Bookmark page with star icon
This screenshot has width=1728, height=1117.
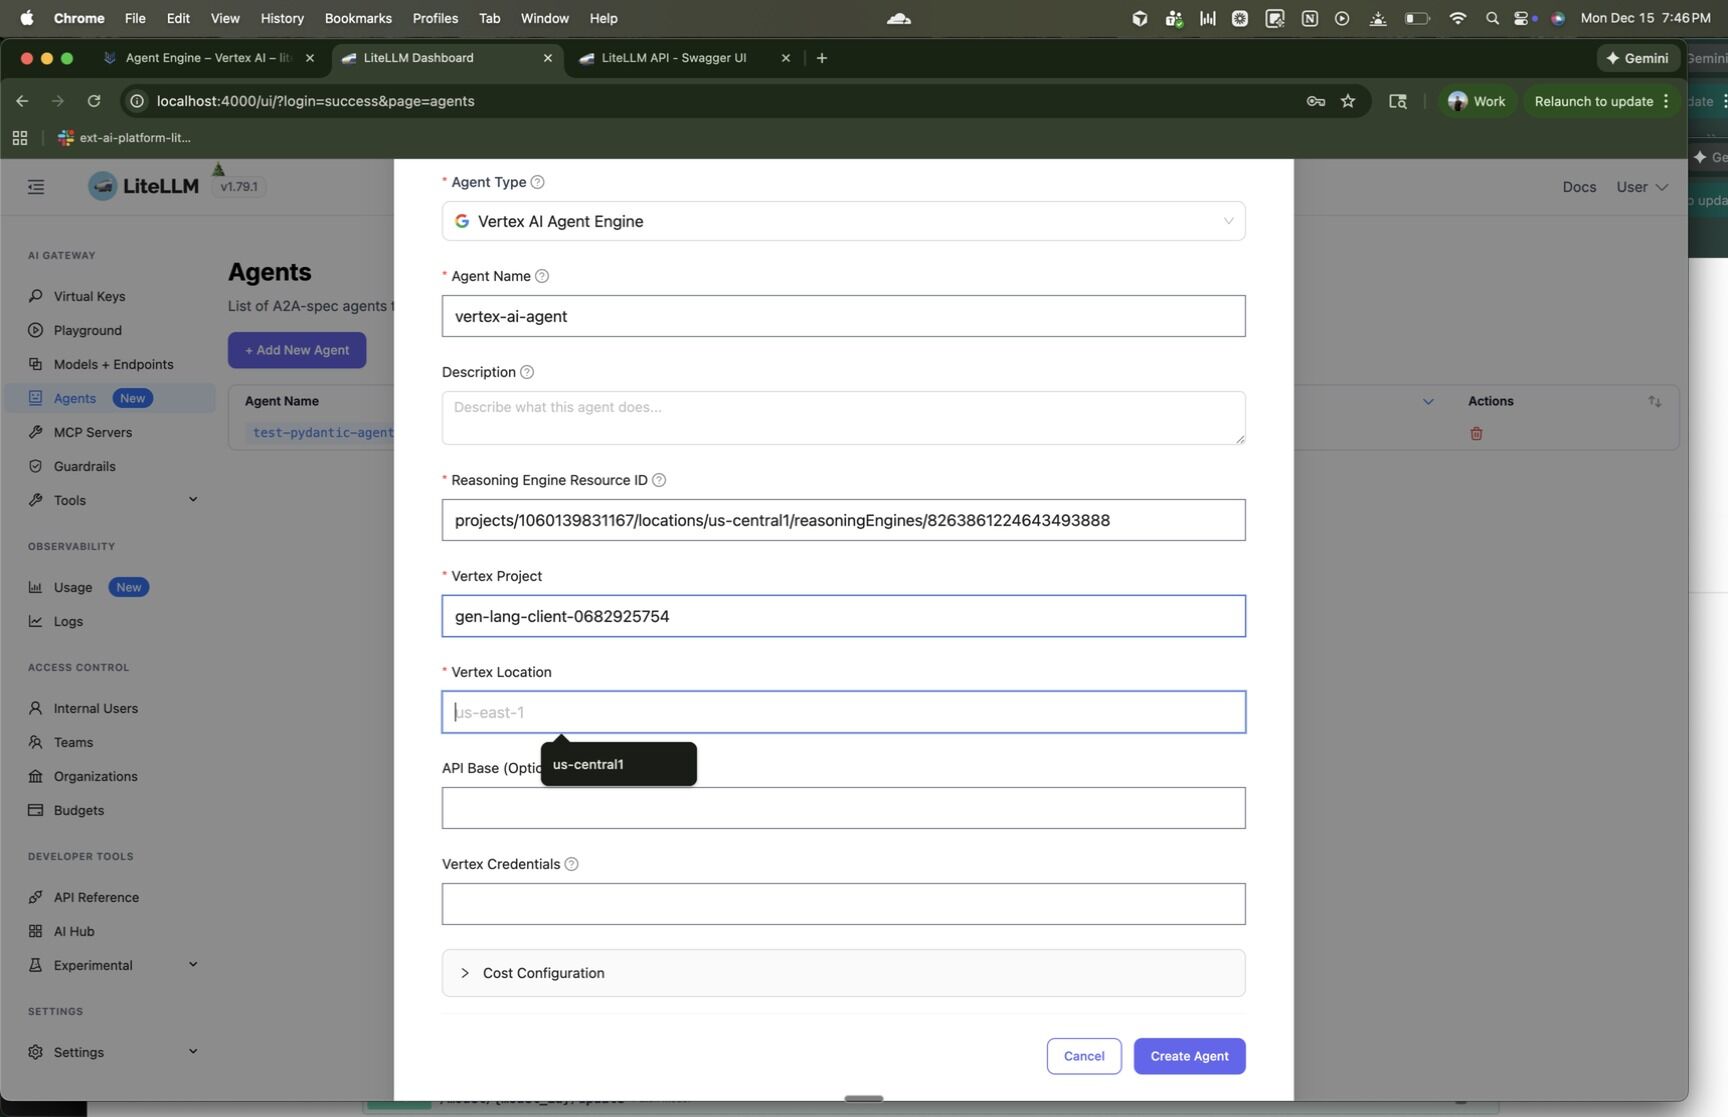point(1348,101)
